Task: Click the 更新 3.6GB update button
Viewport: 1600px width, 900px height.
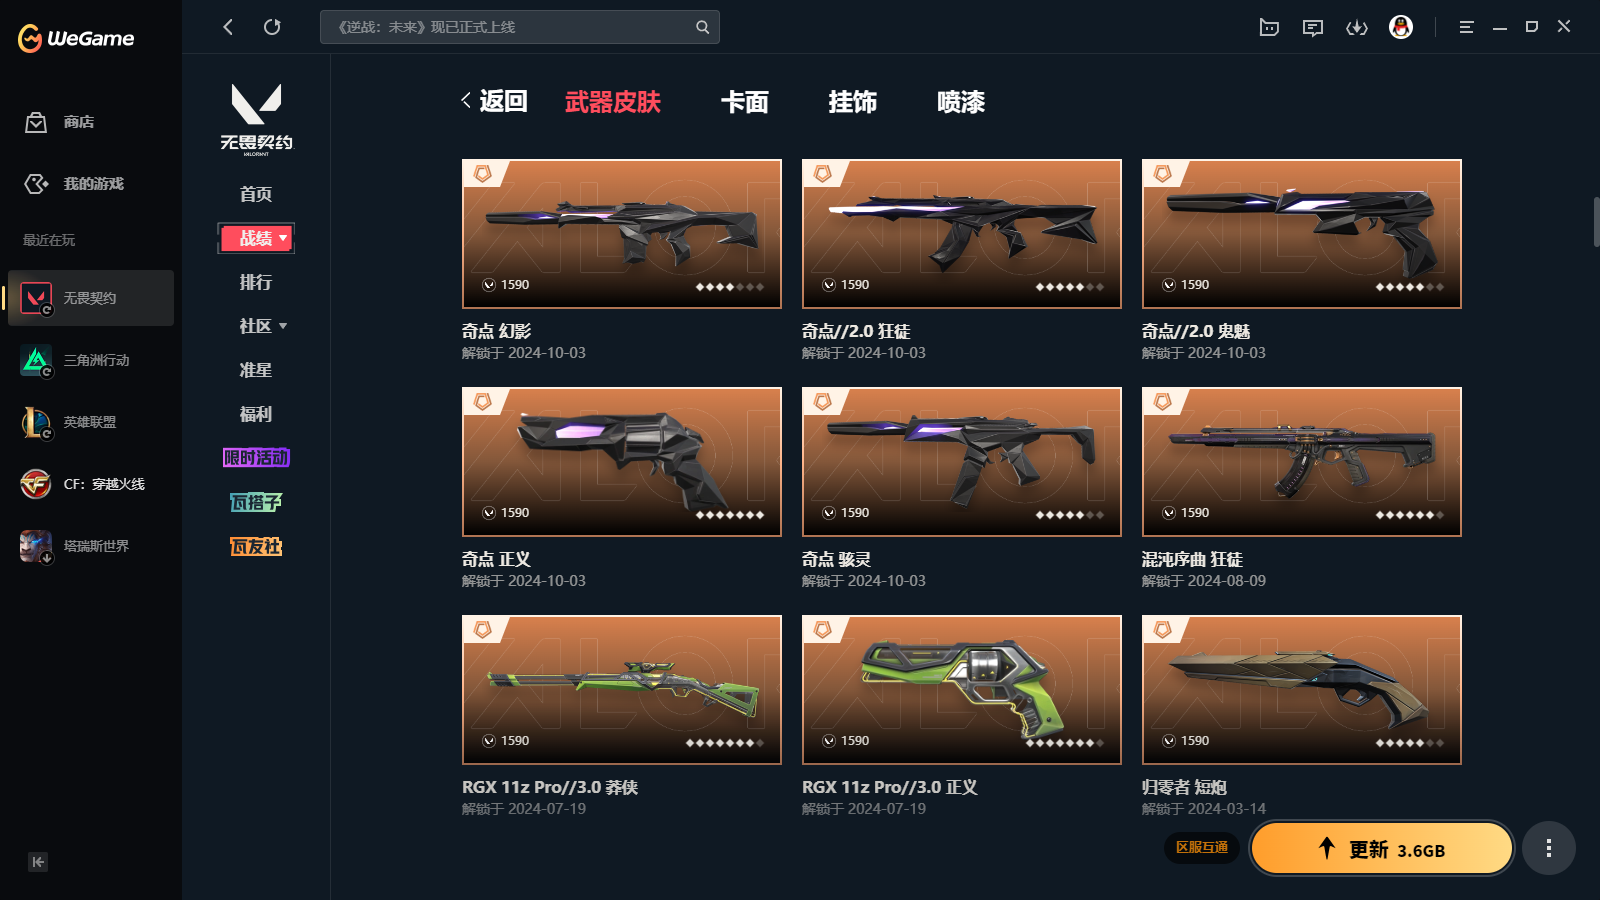Action: 1382,848
